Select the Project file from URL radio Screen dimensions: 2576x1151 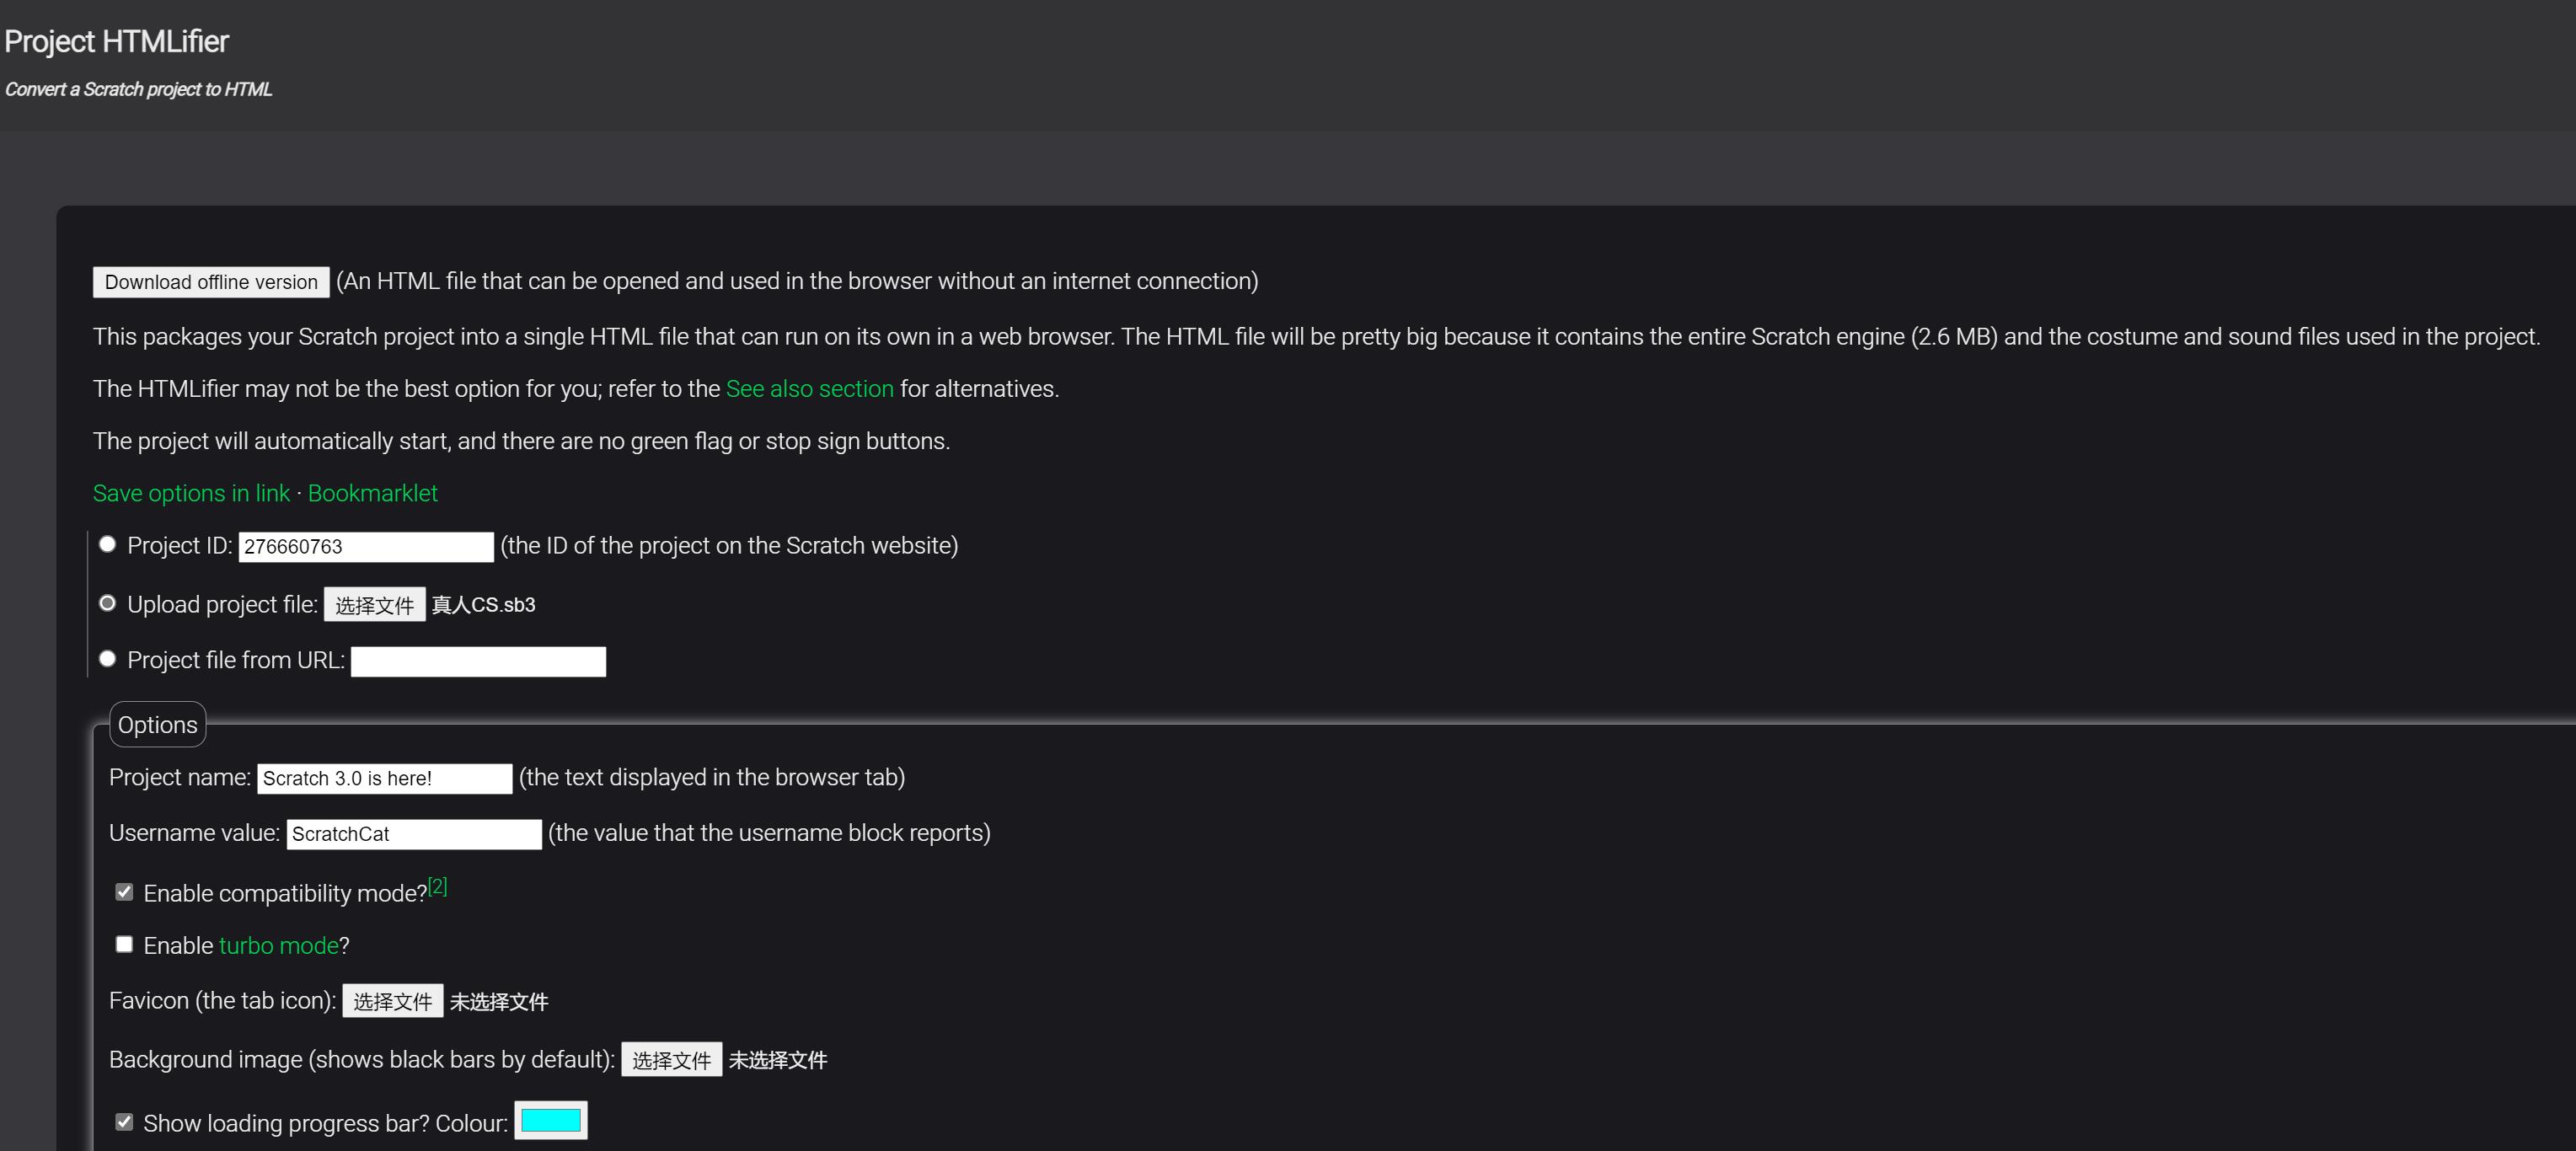coord(108,659)
